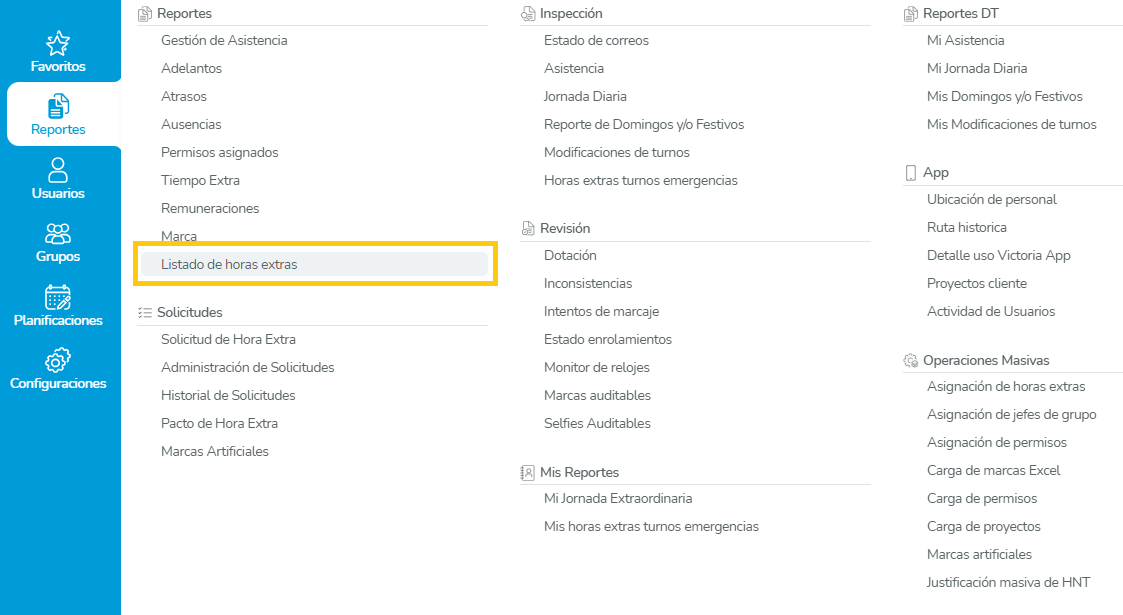Open Listado de horas extras report
Image resolution: width=1123 pixels, height=615 pixels.
229,265
